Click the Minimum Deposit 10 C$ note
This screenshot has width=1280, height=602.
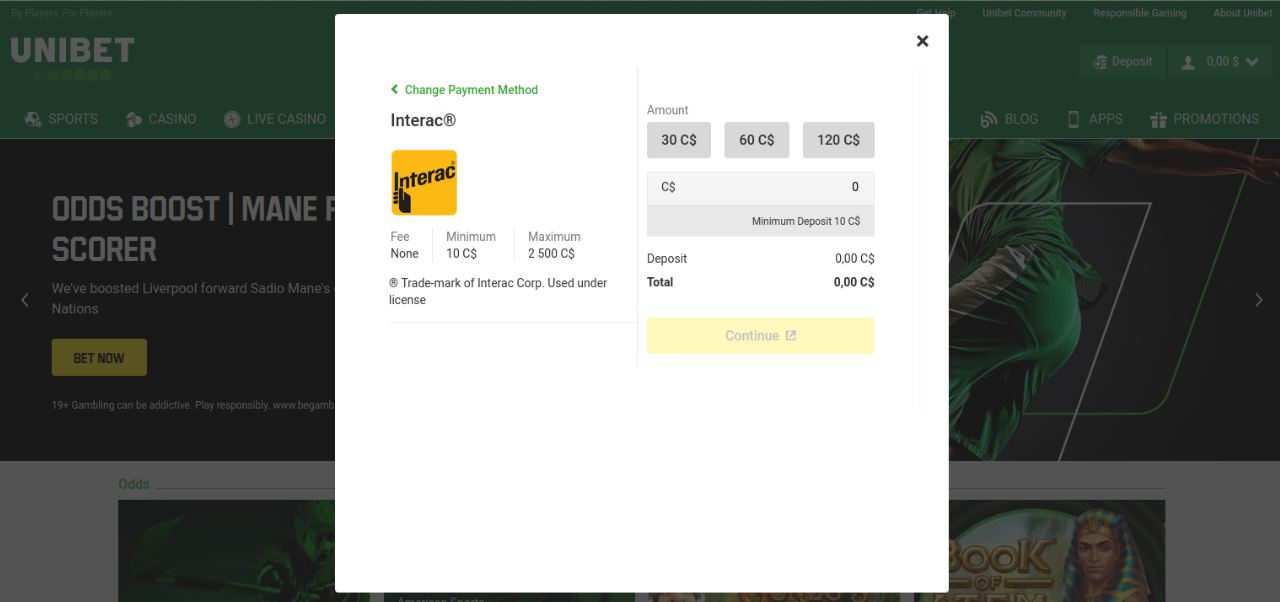pos(806,221)
